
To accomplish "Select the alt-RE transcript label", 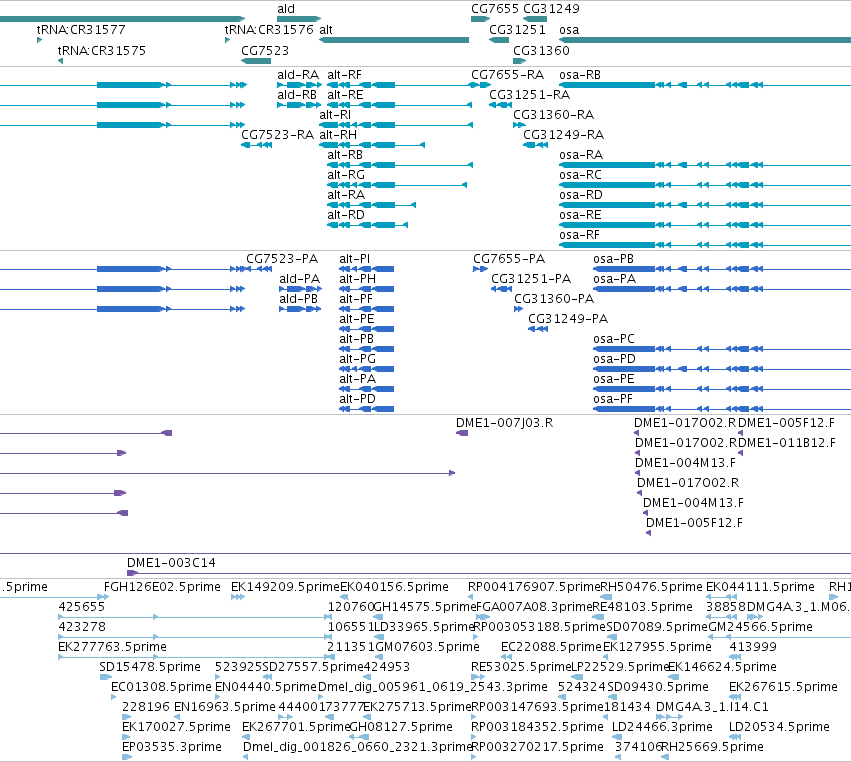I will pyautogui.click(x=345, y=94).
